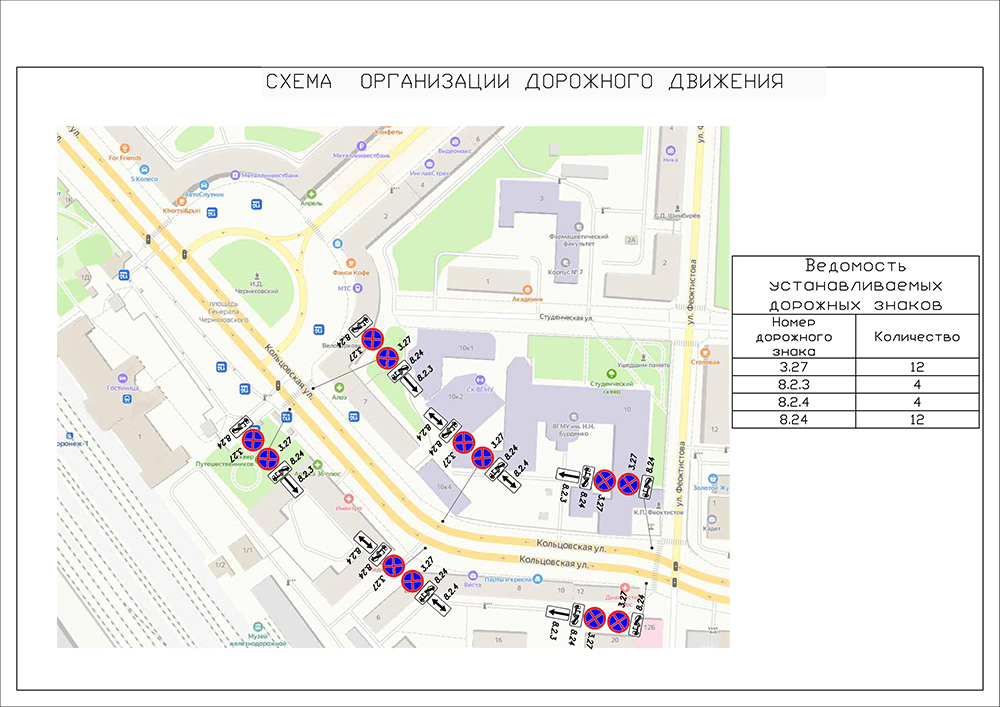Click the Апрель pharmacy green marker
The image size is (1000, 707).
(x=311, y=193)
